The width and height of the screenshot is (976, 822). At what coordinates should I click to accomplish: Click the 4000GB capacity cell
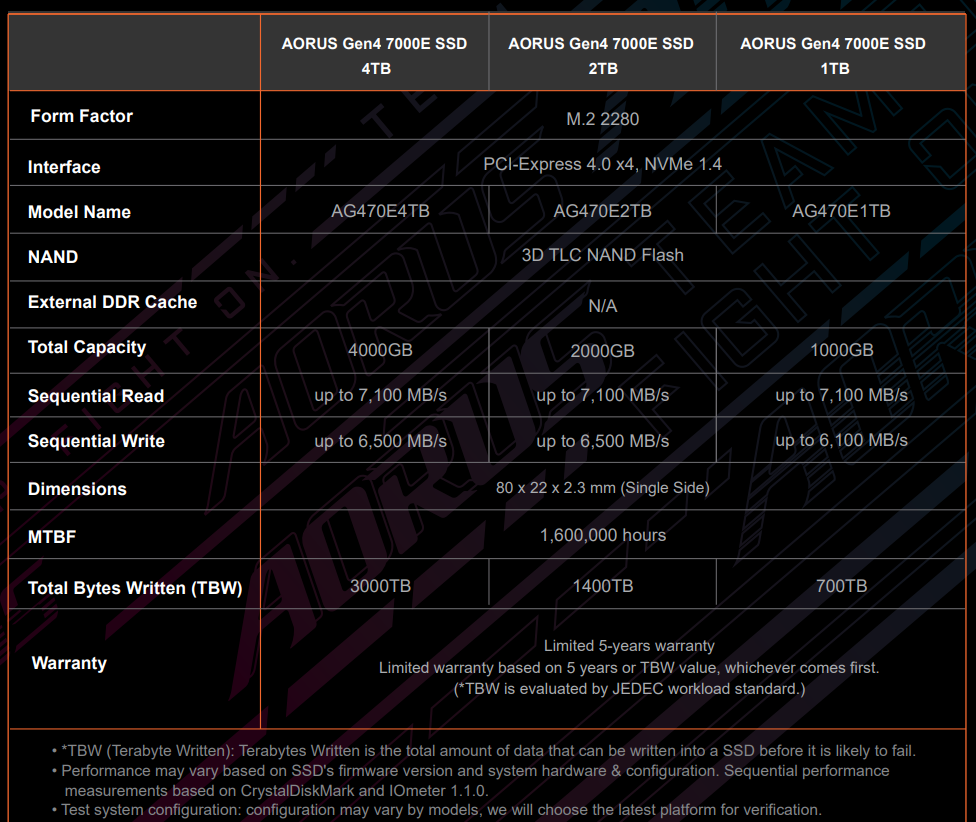point(380,350)
